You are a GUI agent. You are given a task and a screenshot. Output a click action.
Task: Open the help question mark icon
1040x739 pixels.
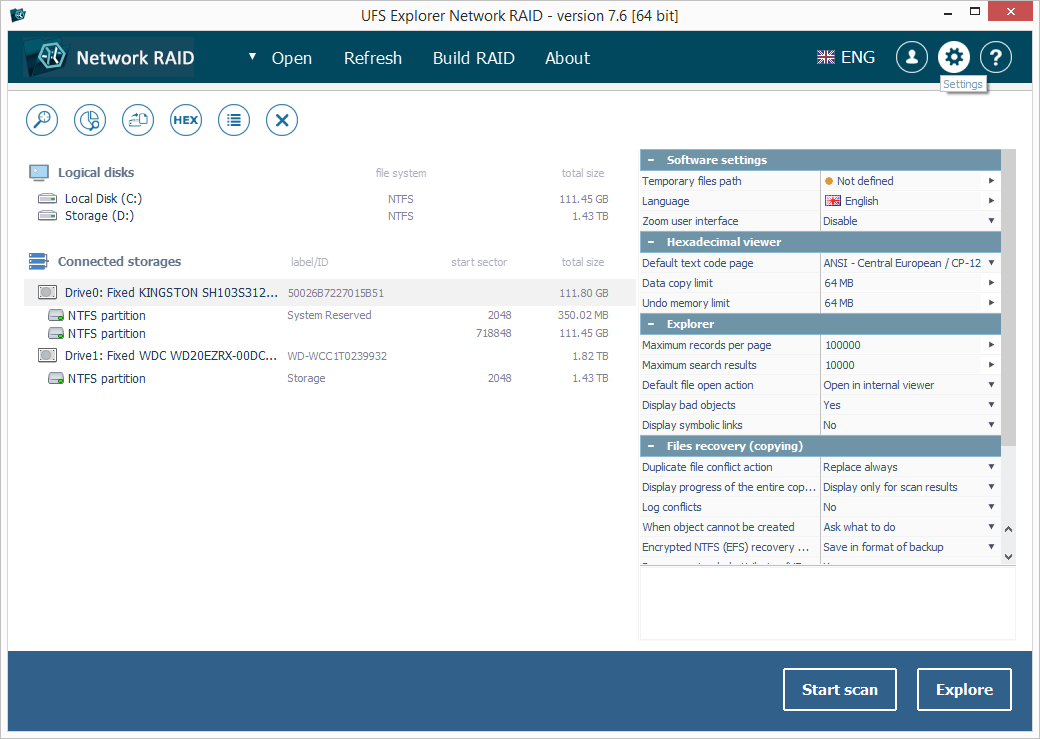pyautogui.click(x=996, y=58)
